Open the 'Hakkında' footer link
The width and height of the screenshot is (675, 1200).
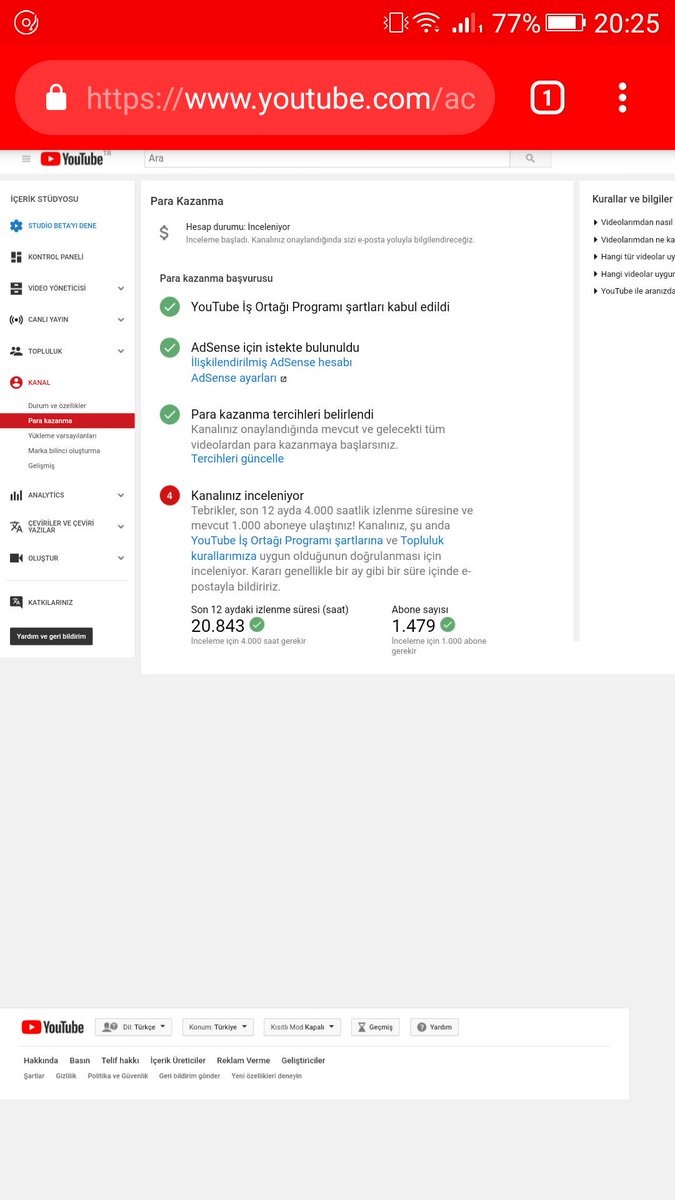point(41,1060)
